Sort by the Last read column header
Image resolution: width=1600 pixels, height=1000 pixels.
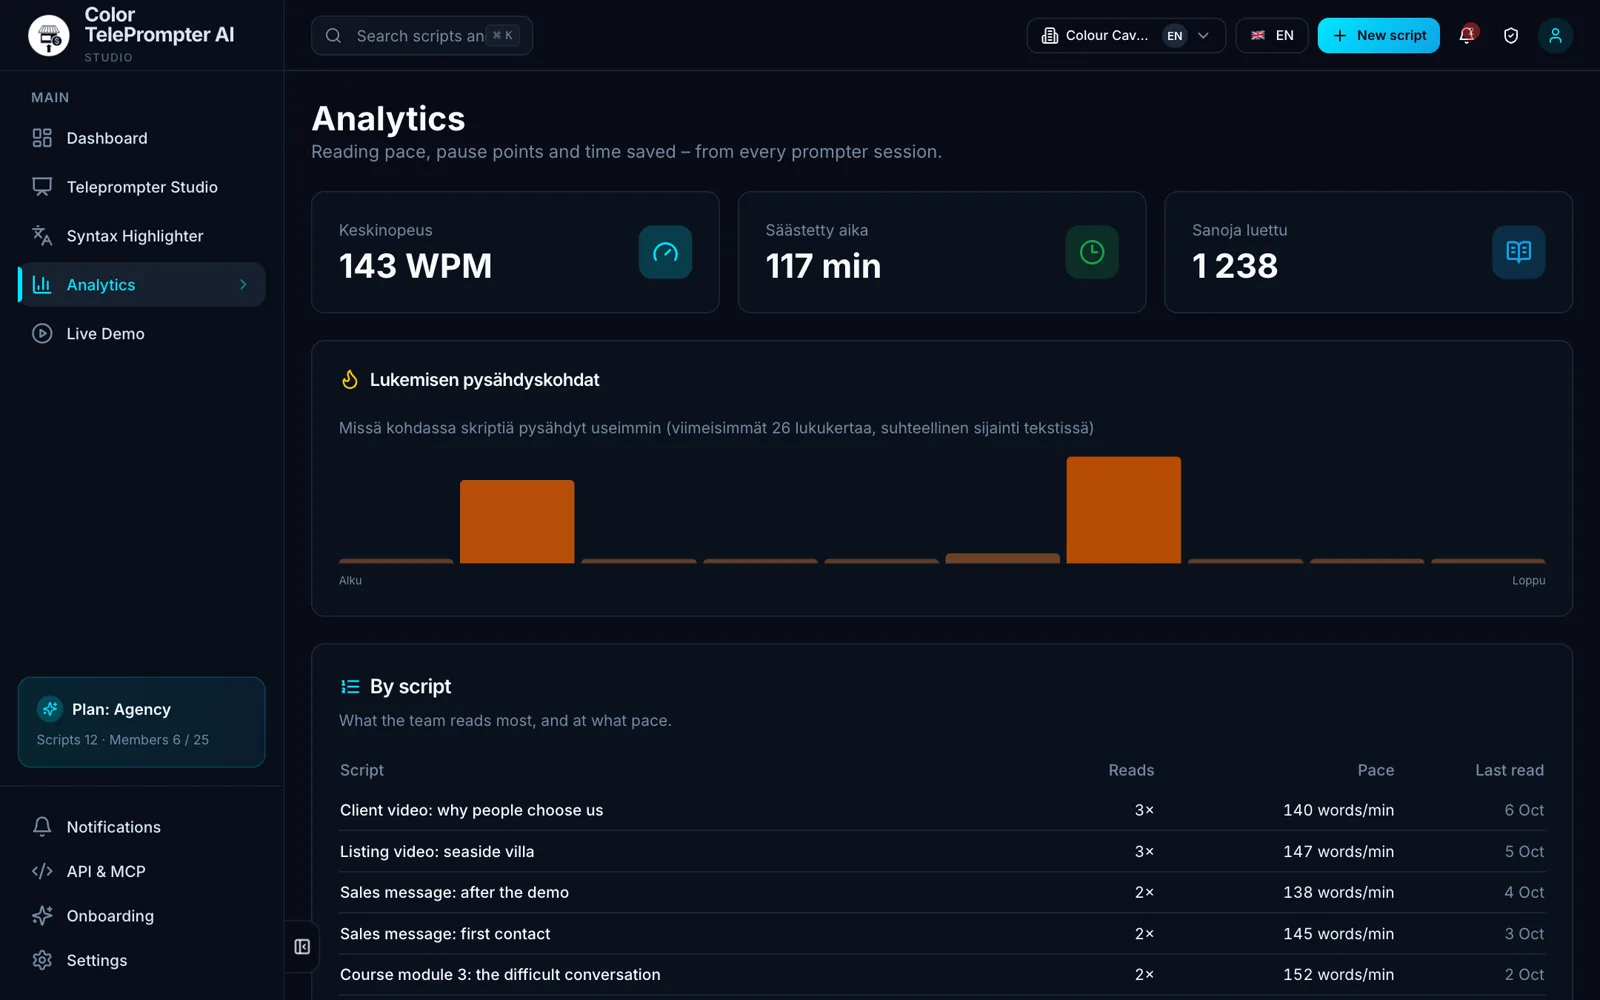click(1509, 770)
